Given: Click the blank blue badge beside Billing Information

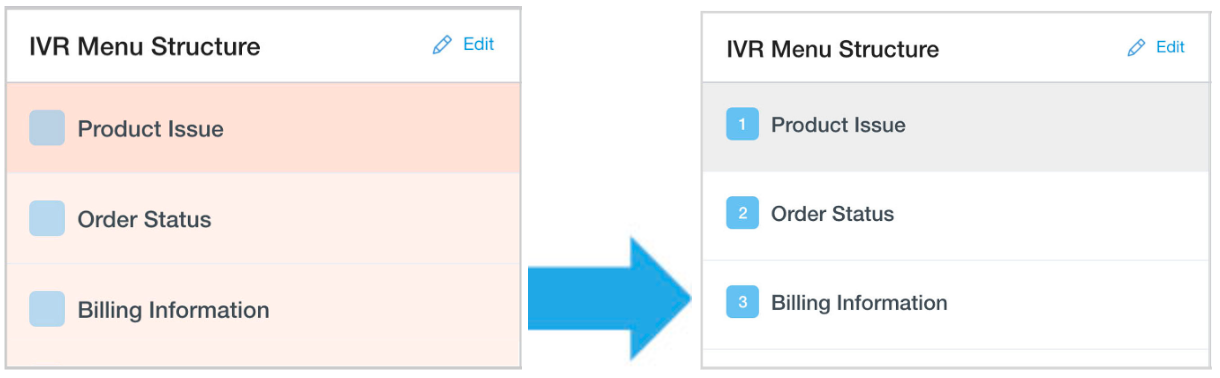Looking at the screenshot, I should pyautogui.click(x=47, y=309).
